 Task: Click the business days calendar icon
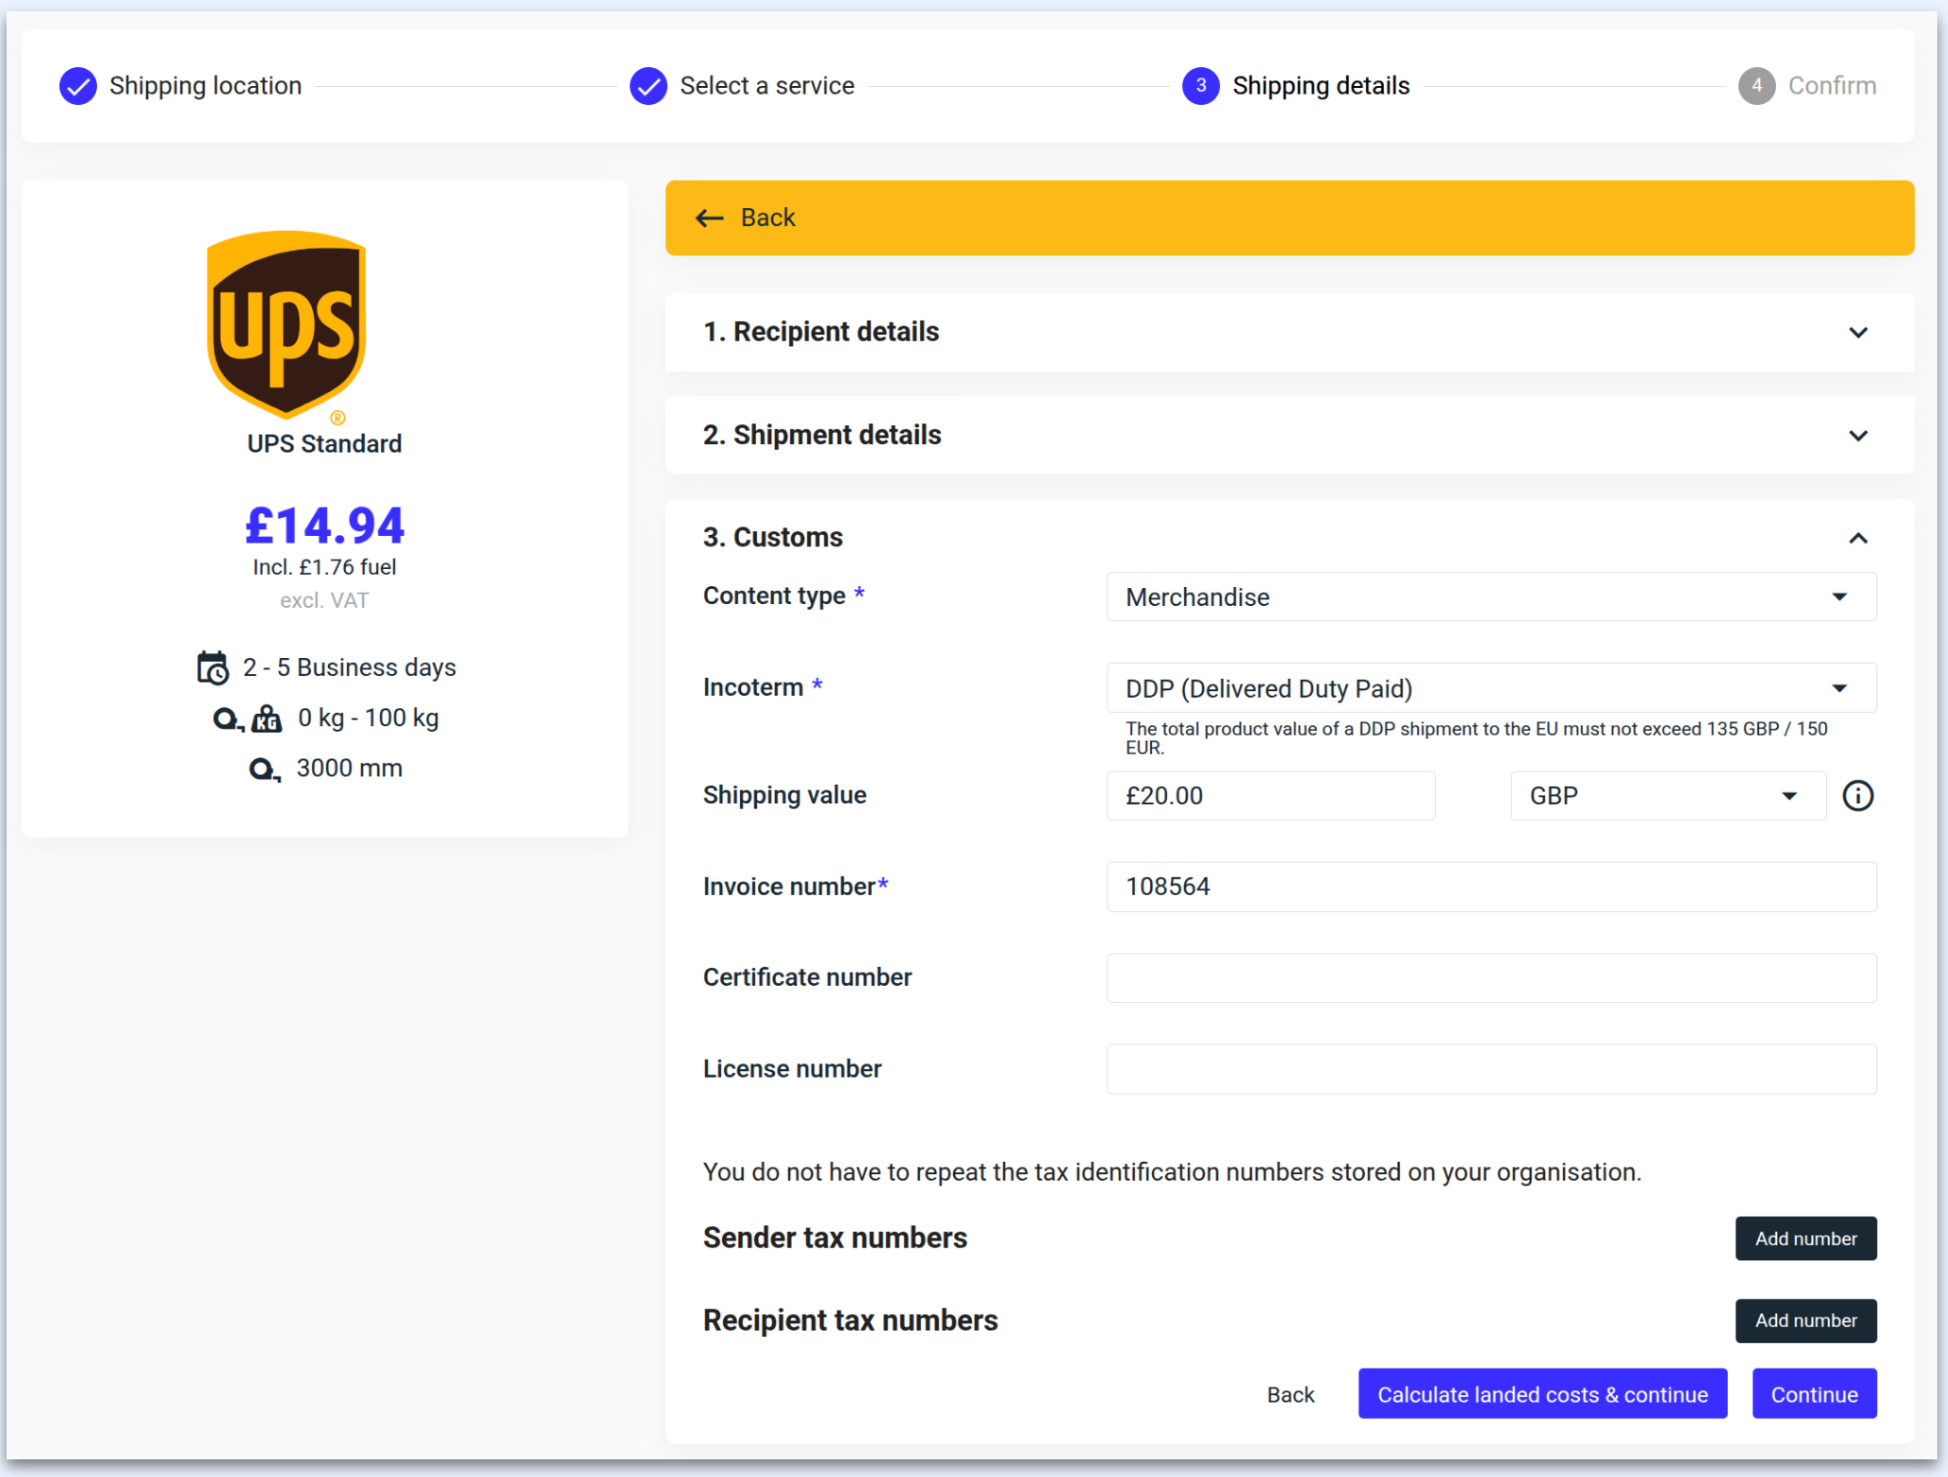point(212,668)
